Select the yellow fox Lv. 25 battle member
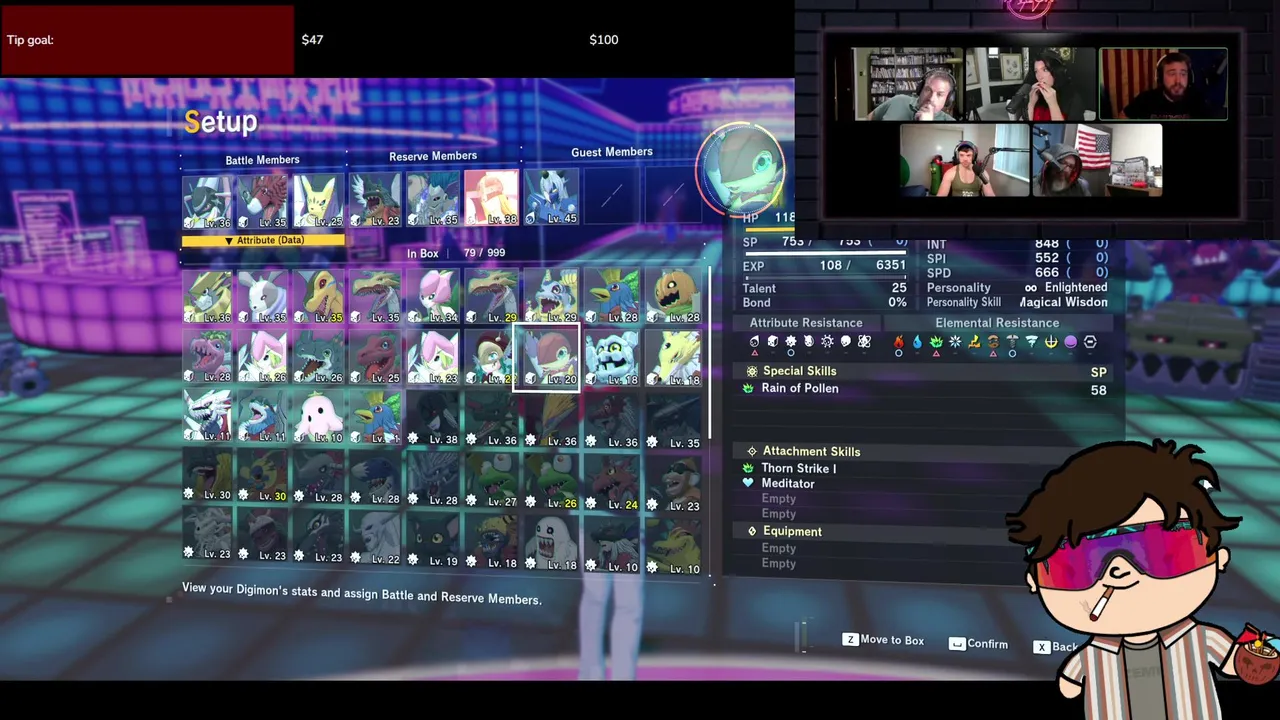The width and height of the screenshot is (1280, 720). tap(319, 201)
